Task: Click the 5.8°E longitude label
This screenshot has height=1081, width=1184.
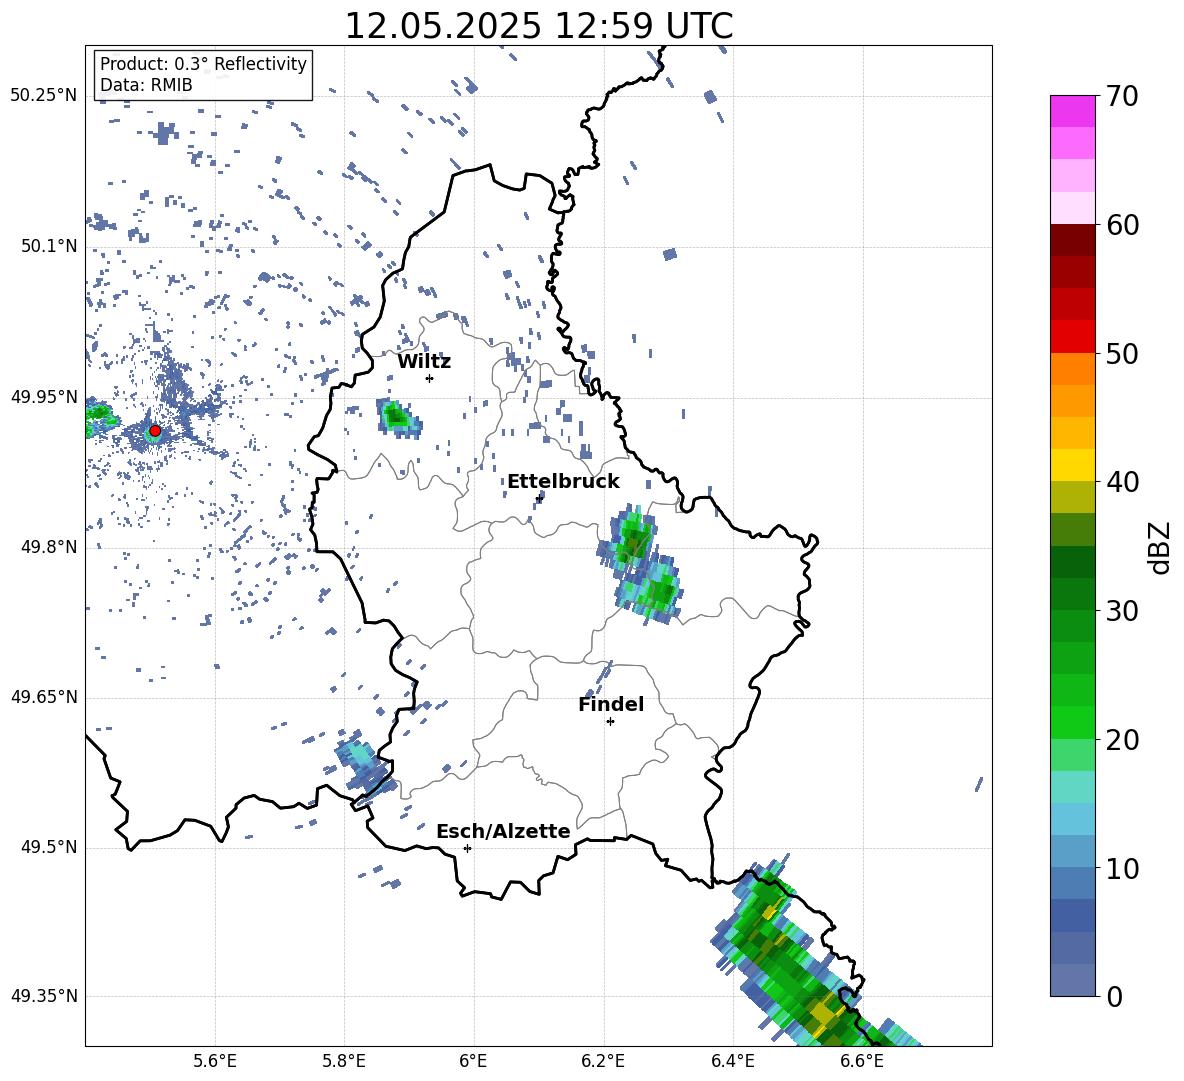Action: 344,1061
